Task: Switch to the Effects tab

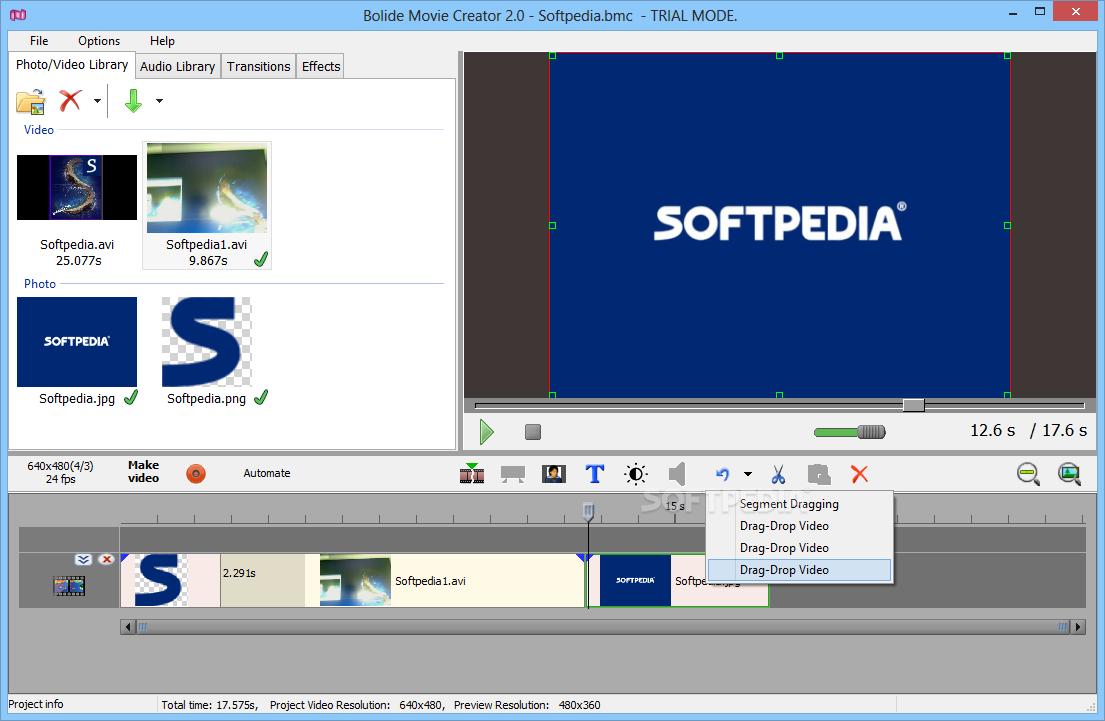Action: coord(321,66)
